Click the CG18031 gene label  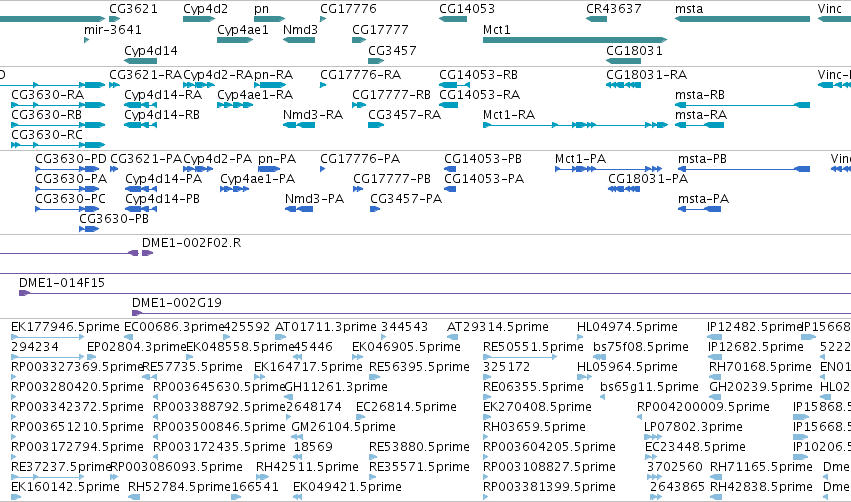pyautogui.click(x=634, y=50)
